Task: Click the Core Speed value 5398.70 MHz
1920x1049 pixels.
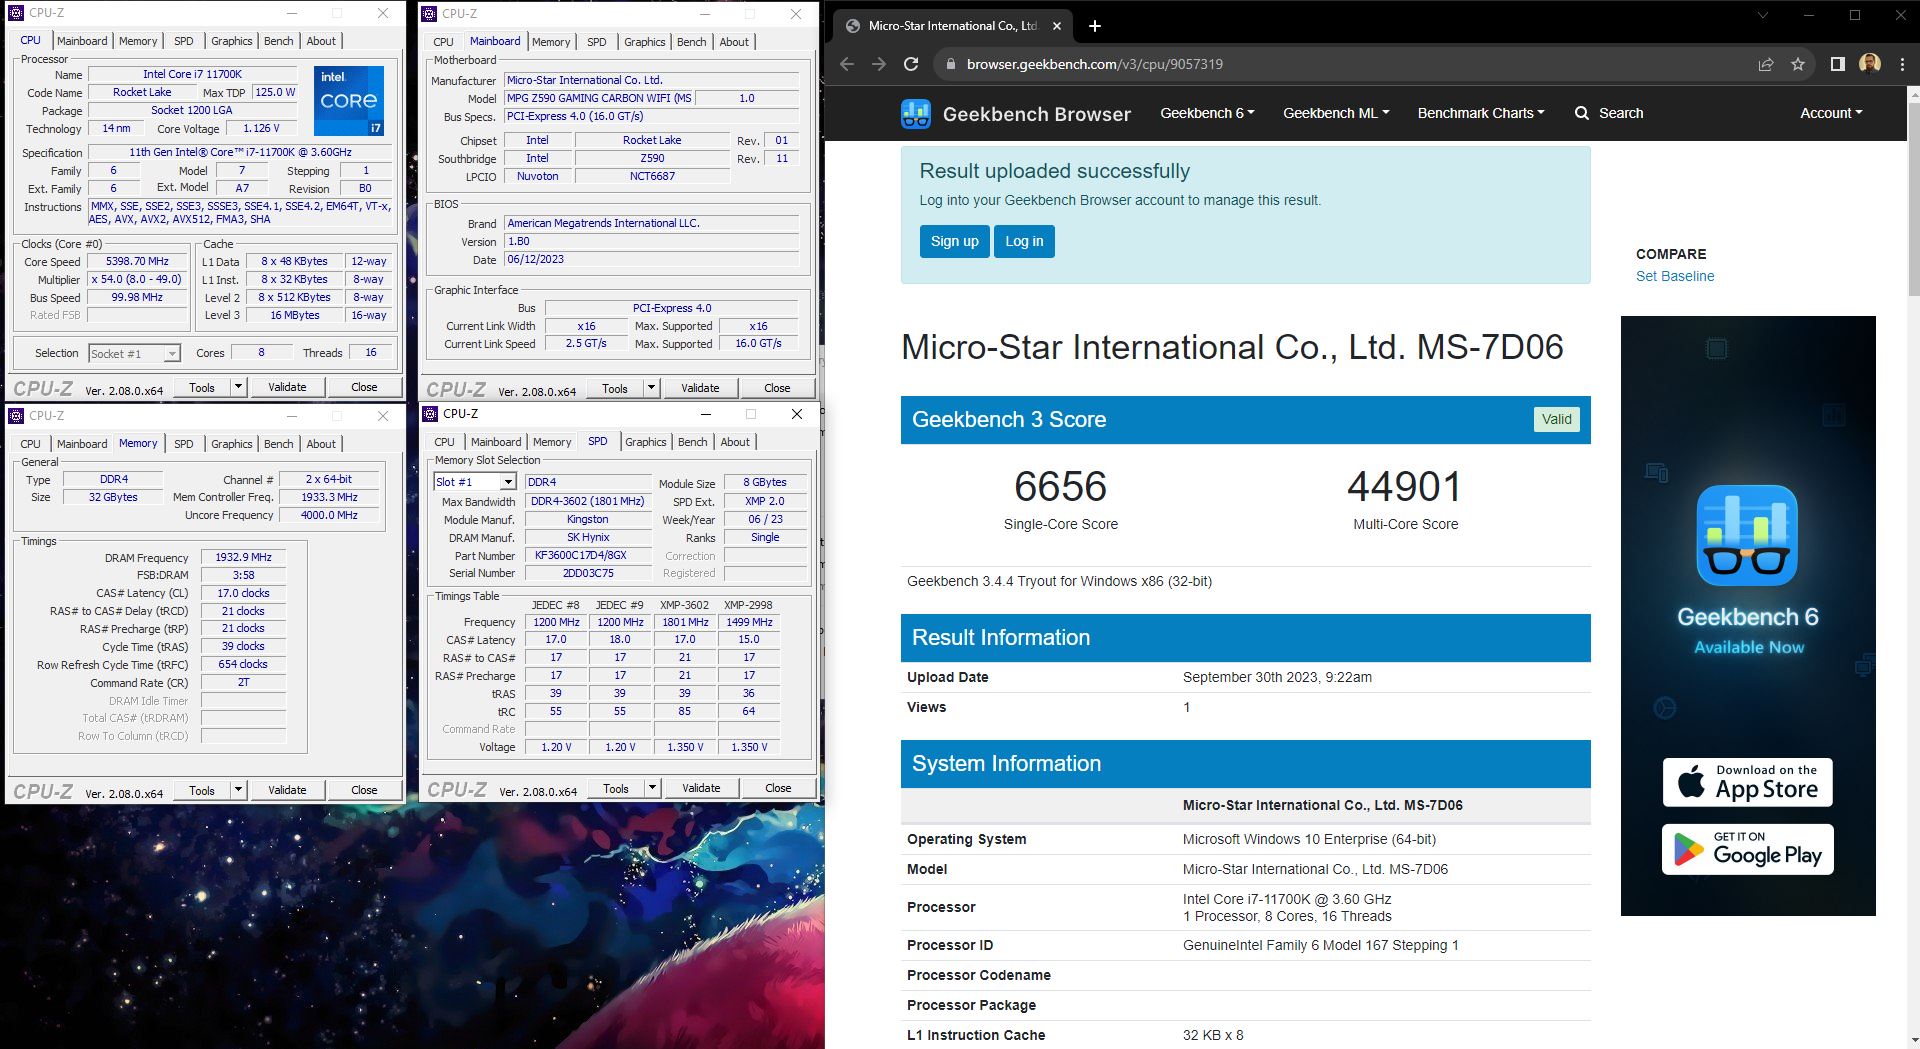Action: coord(138,261)
